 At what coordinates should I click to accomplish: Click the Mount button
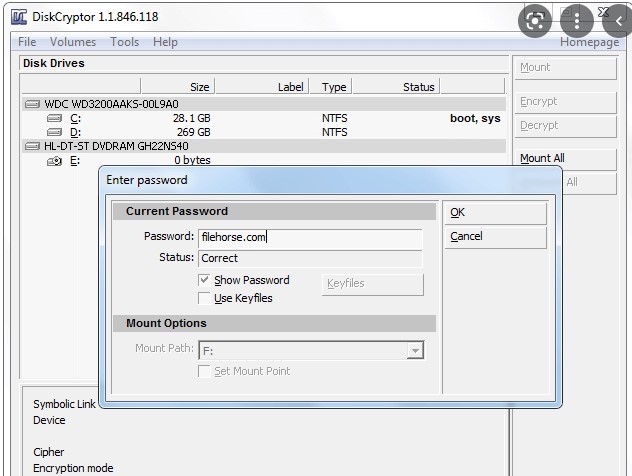[565, 68]
